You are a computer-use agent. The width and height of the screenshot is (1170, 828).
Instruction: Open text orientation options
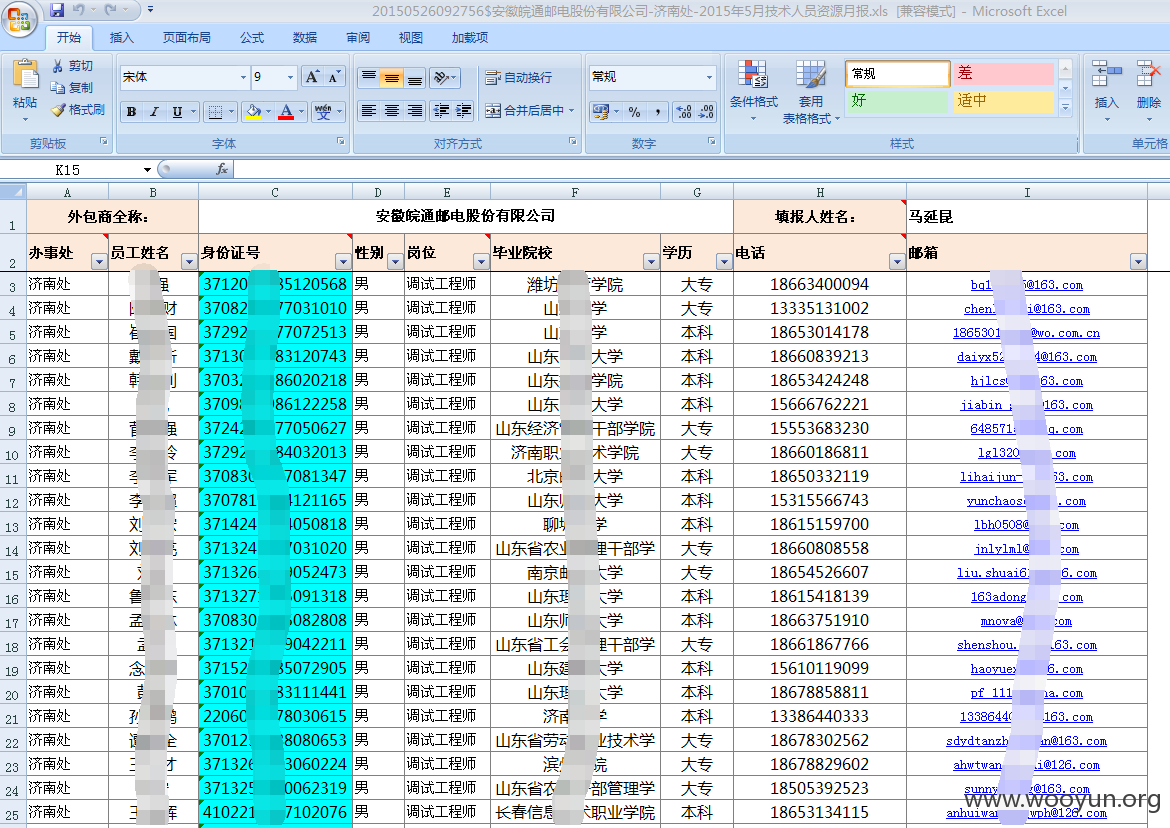click(445, 77)
